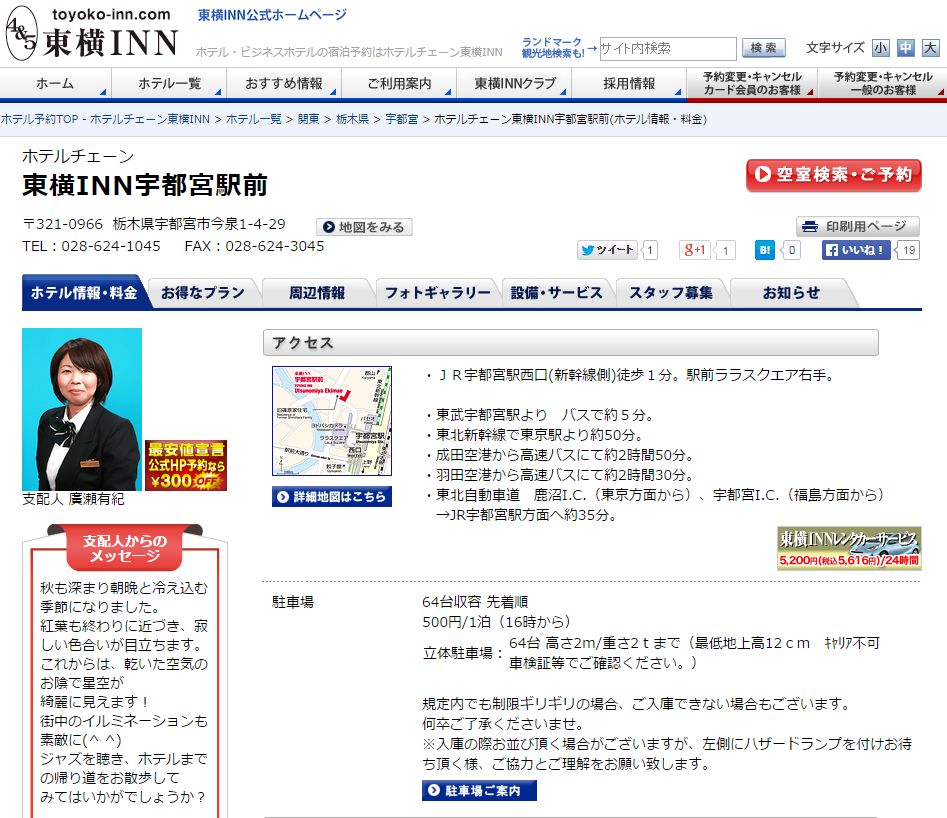This screenshot has width=947, height=818.
Task: Open the ホテル一覧 navigation menu
Action: click(169, 83)
